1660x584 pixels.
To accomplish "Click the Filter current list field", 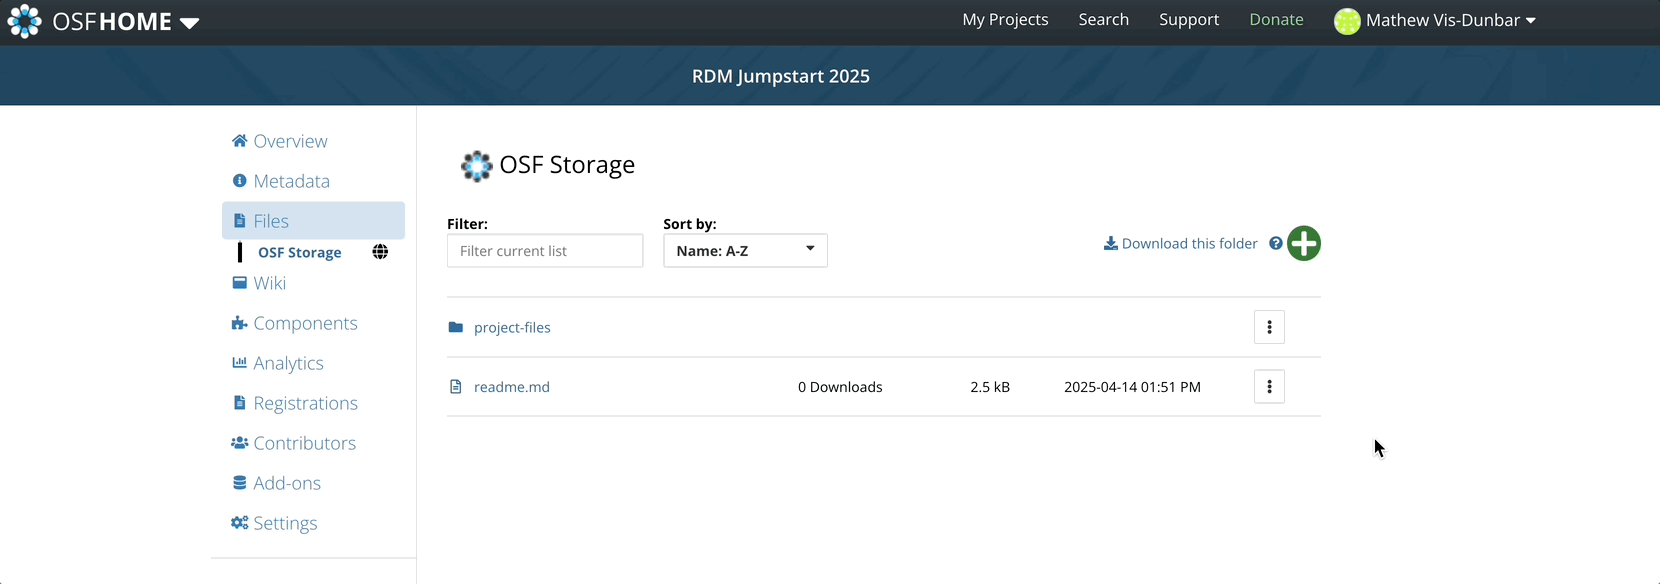I will point(545,251).
